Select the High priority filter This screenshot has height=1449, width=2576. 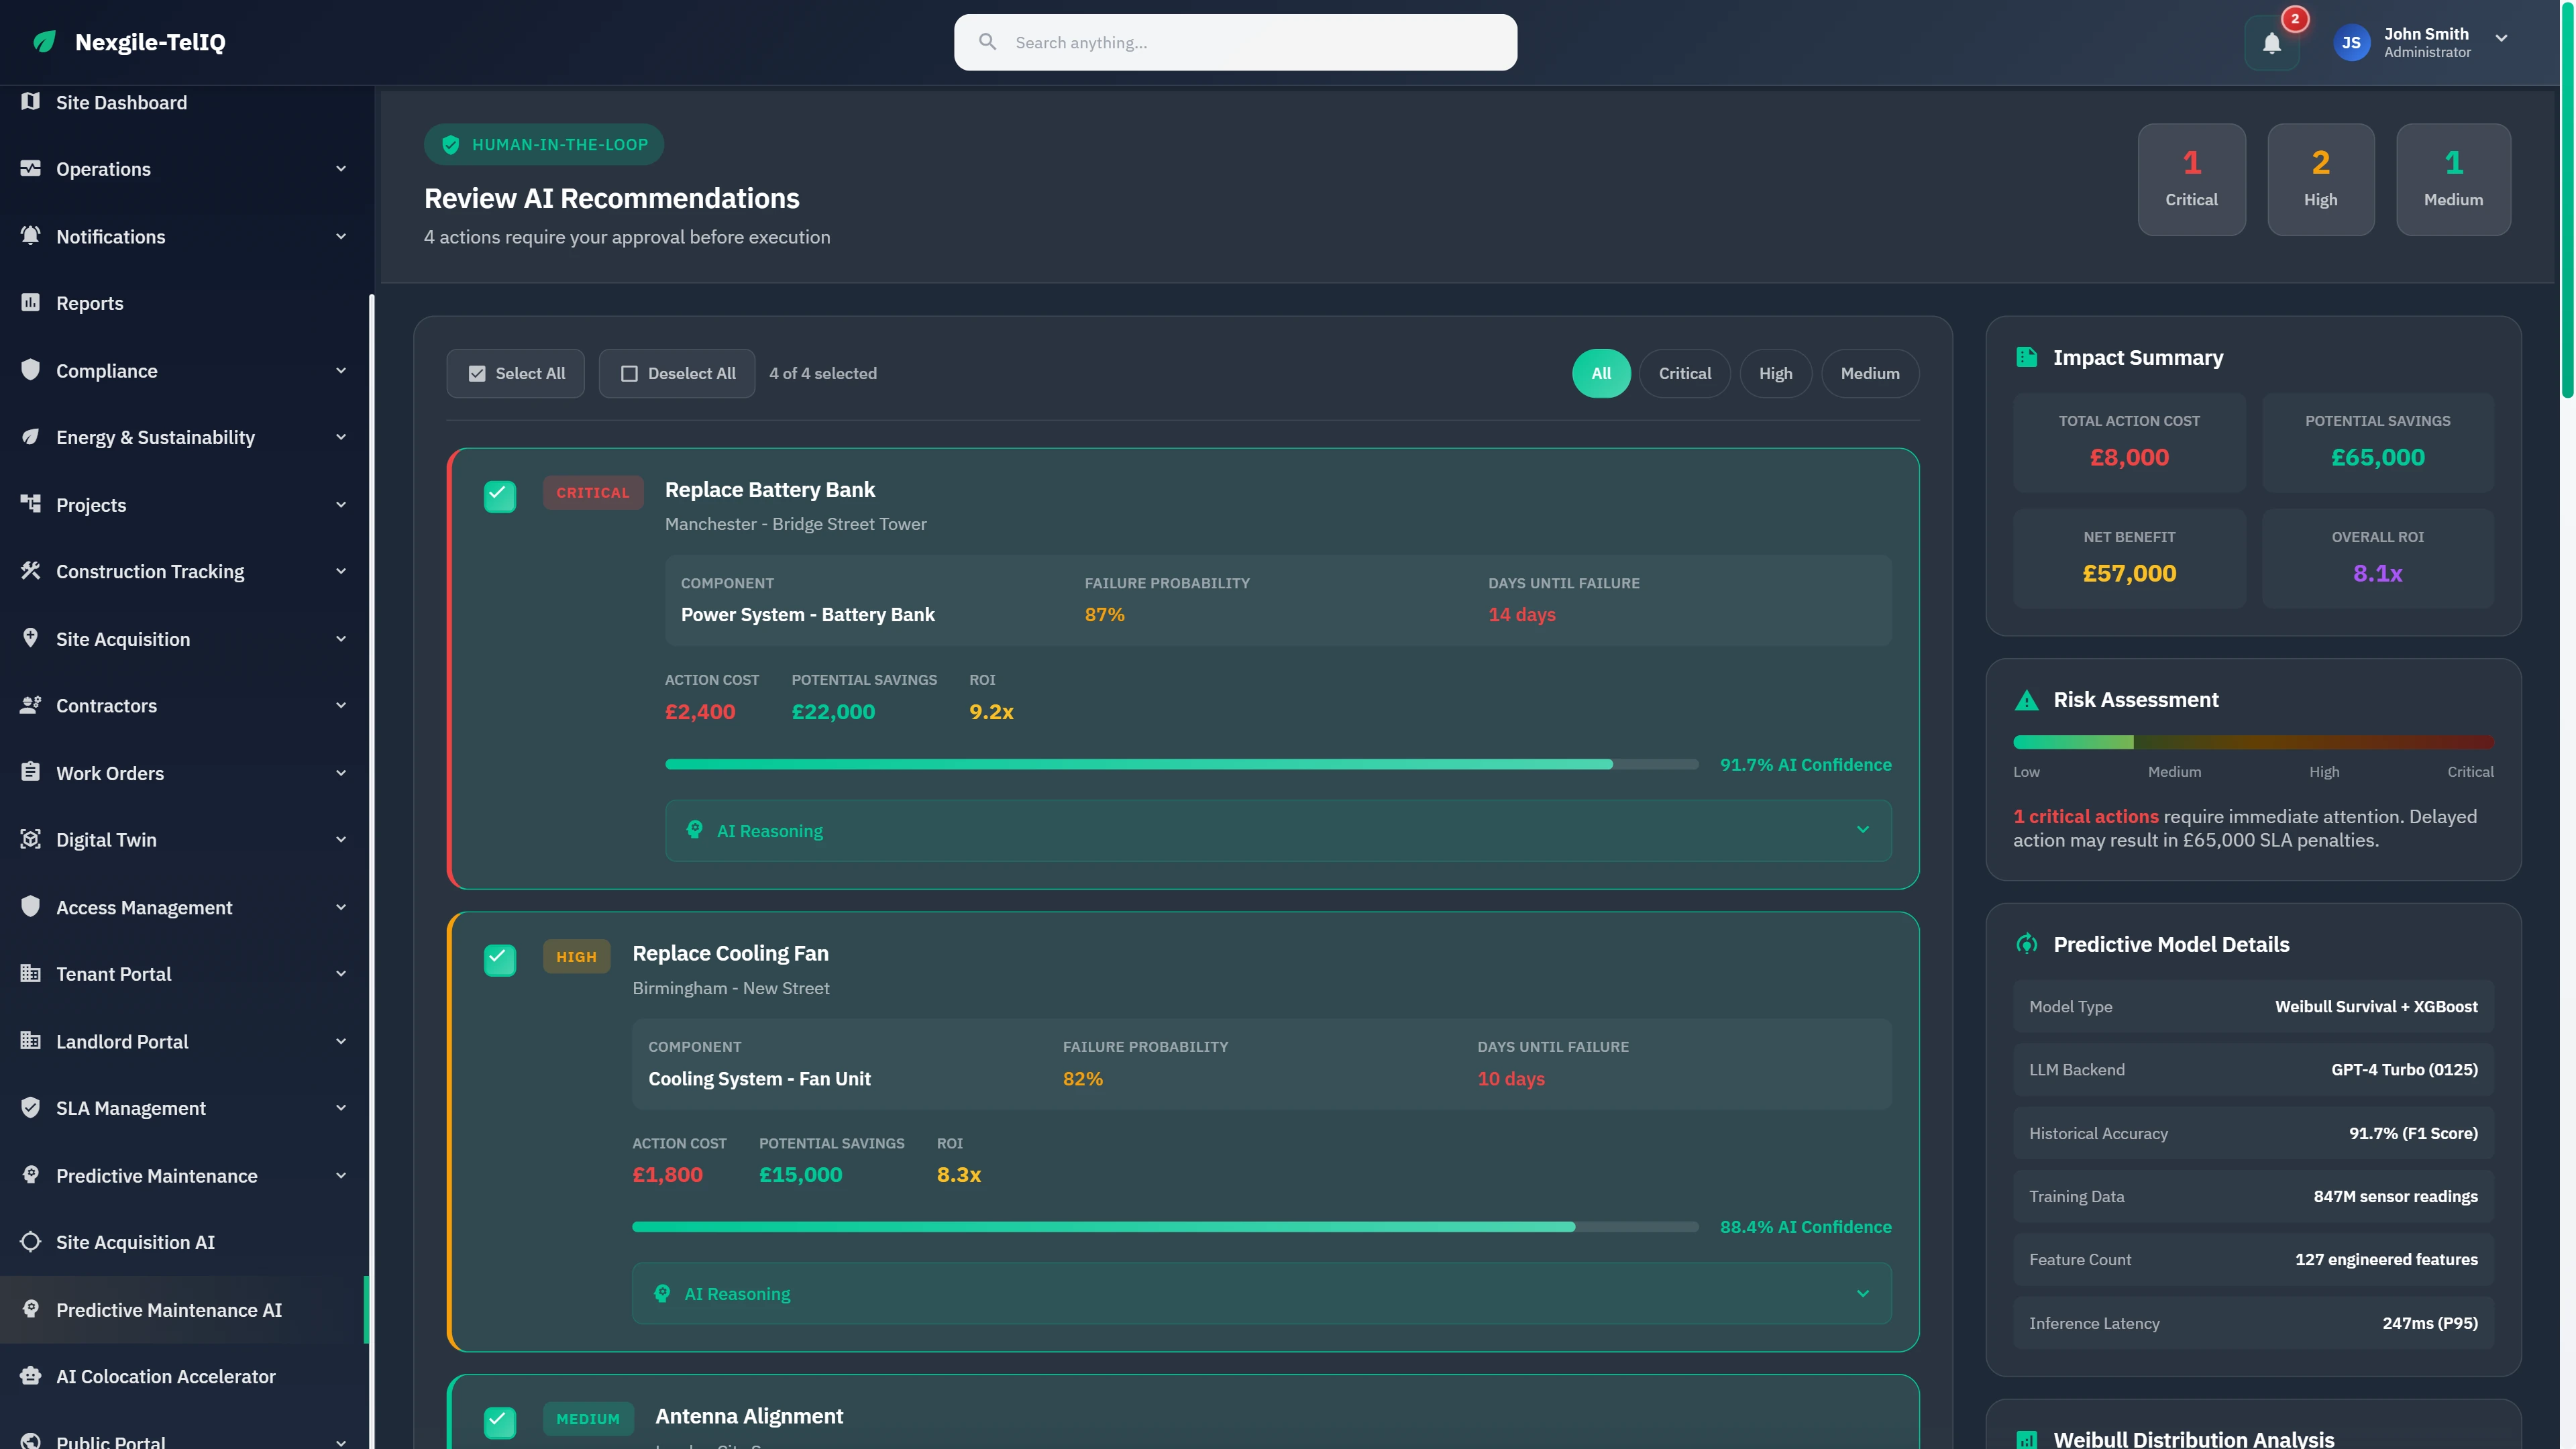pyautogui.click(x=1776, y=372)
